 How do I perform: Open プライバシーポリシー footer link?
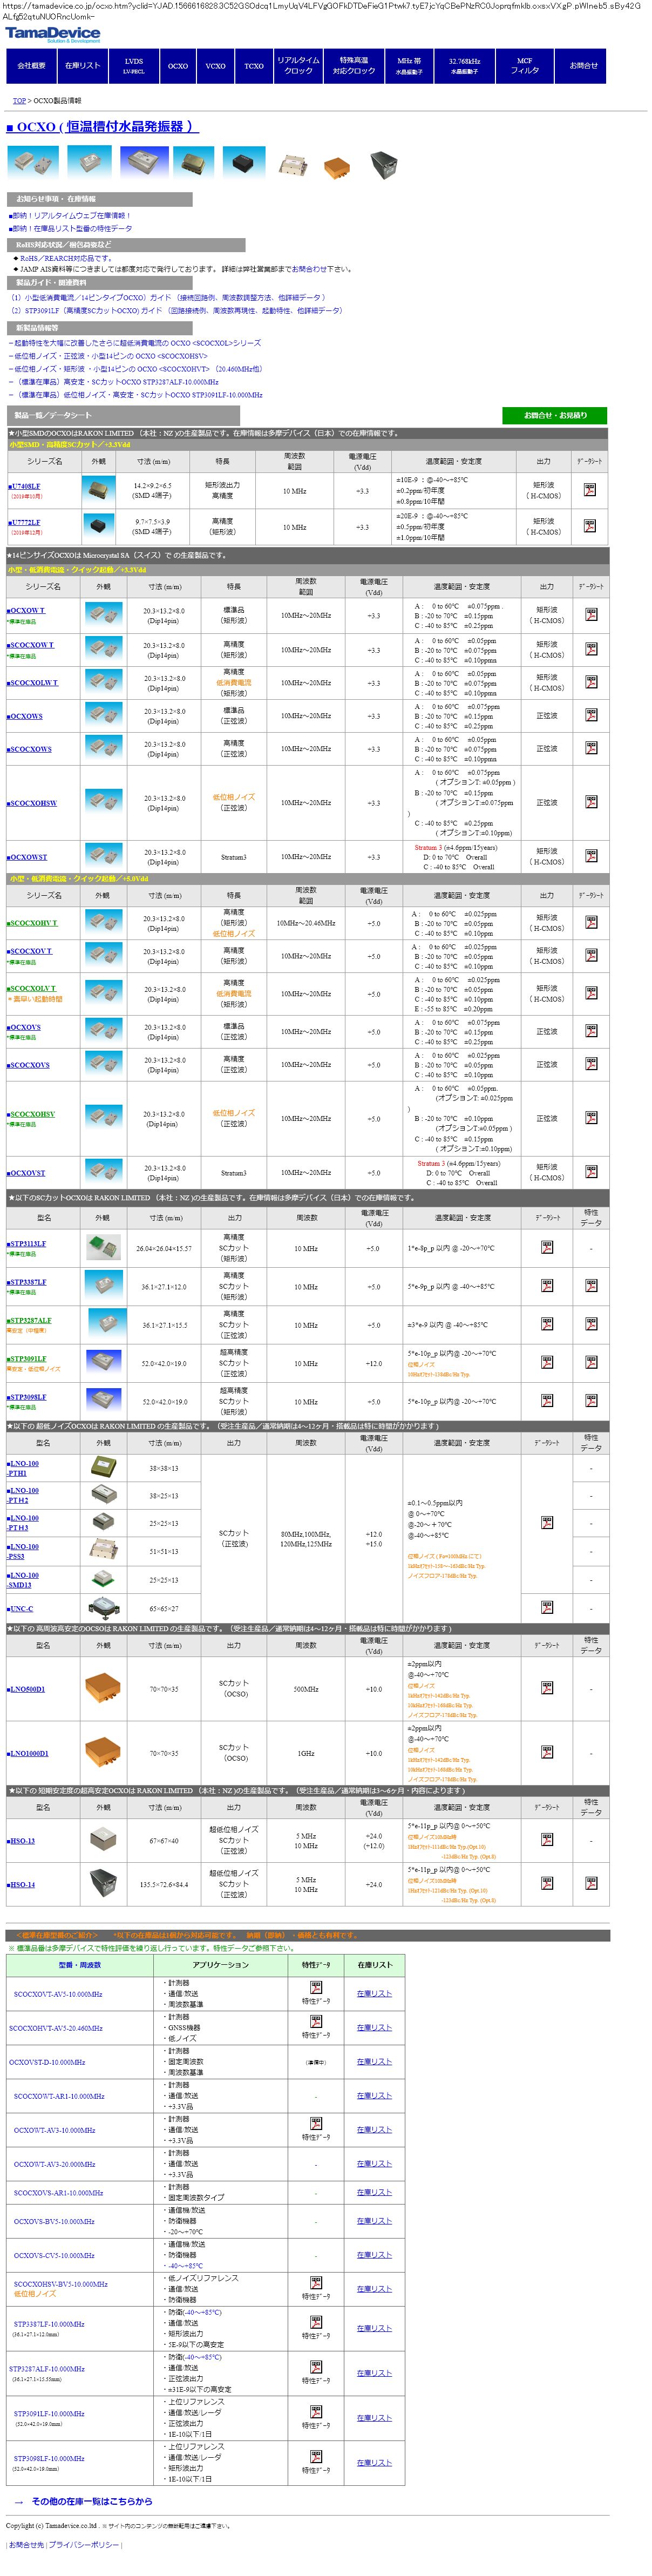pos(83,2545)
